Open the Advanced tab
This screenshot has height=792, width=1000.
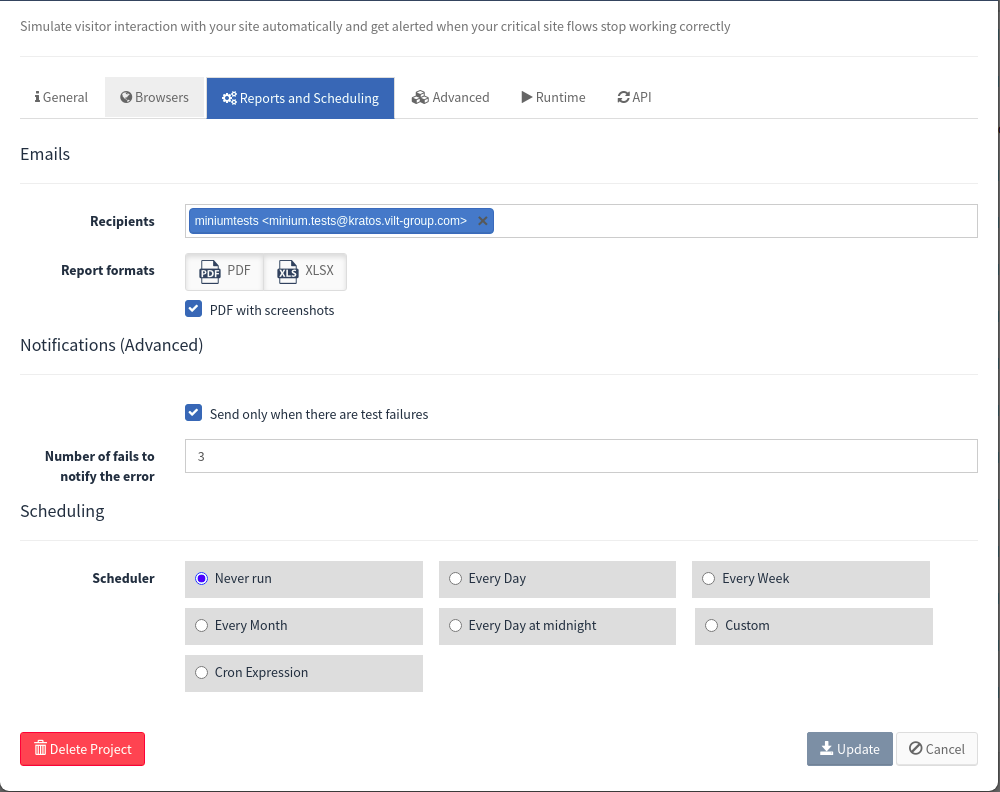451,98
